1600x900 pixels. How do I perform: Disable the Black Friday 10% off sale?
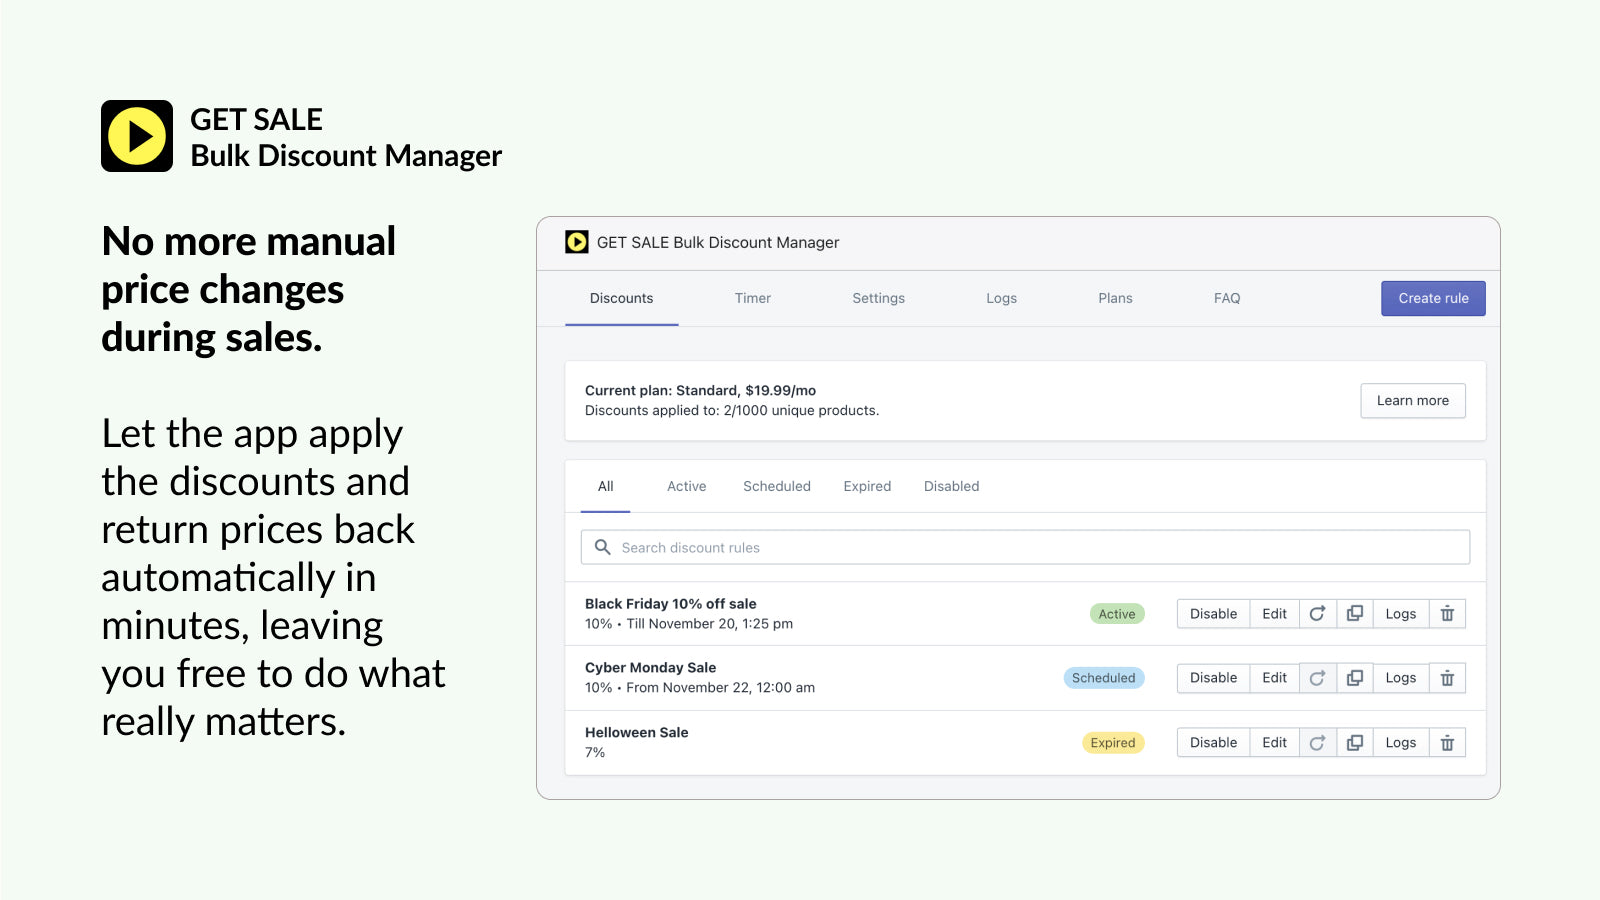pos(1213,614)
